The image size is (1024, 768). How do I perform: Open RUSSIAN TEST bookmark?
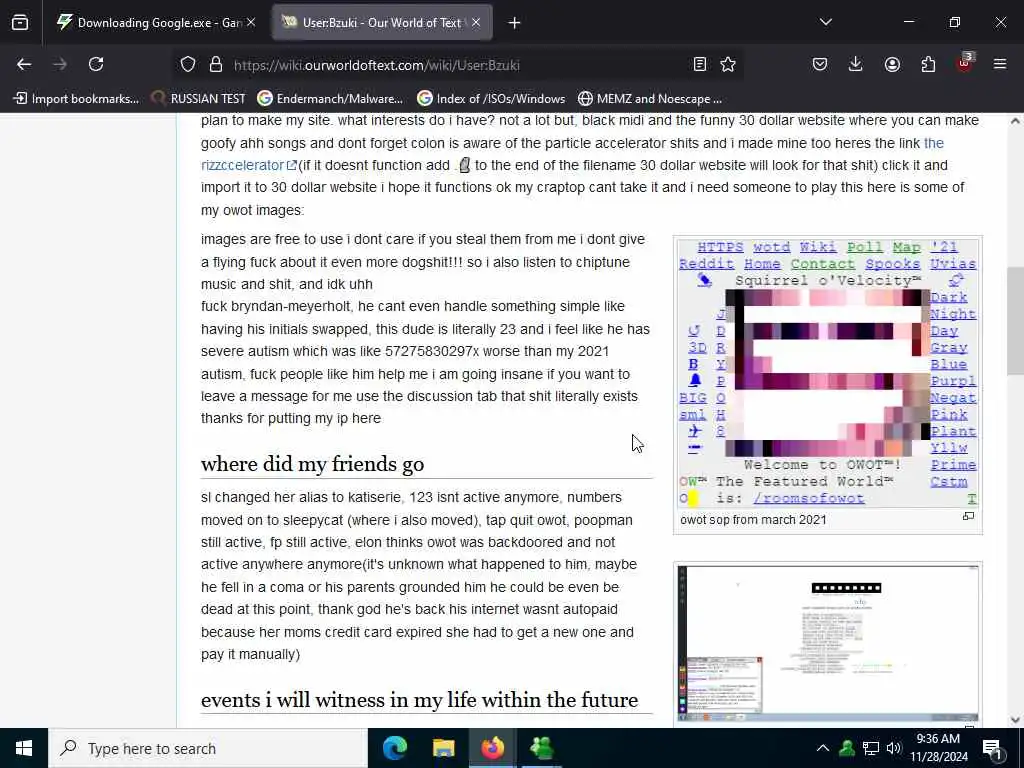click(x=199, y=99)
